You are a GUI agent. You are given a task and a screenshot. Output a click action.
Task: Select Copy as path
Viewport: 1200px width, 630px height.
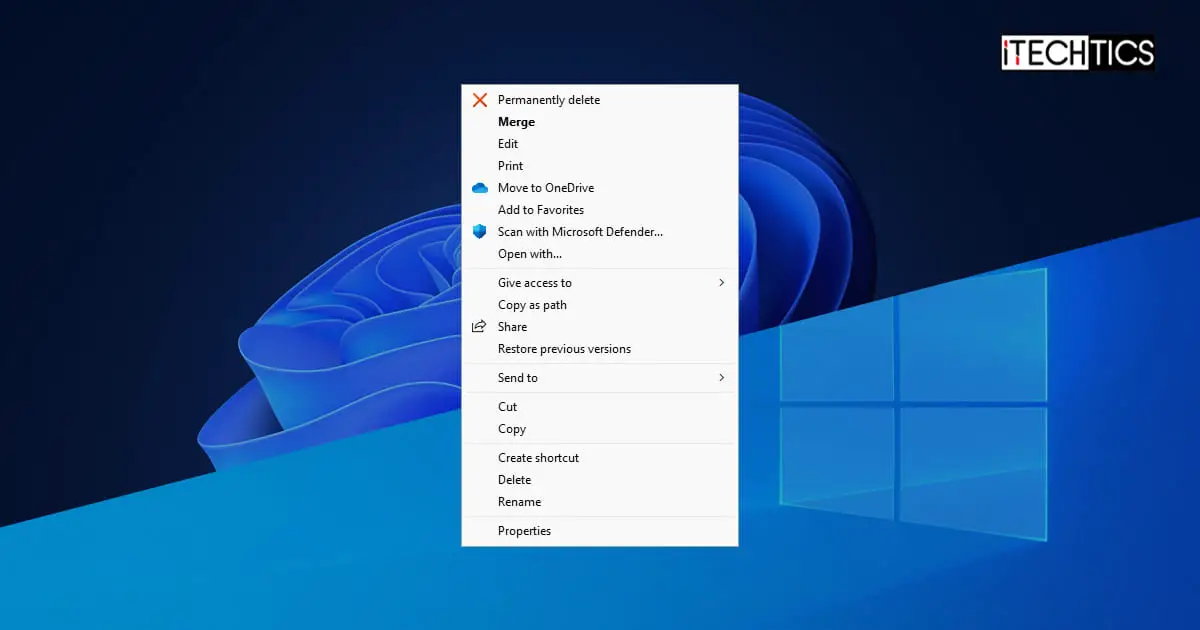(x=600, y=305)
